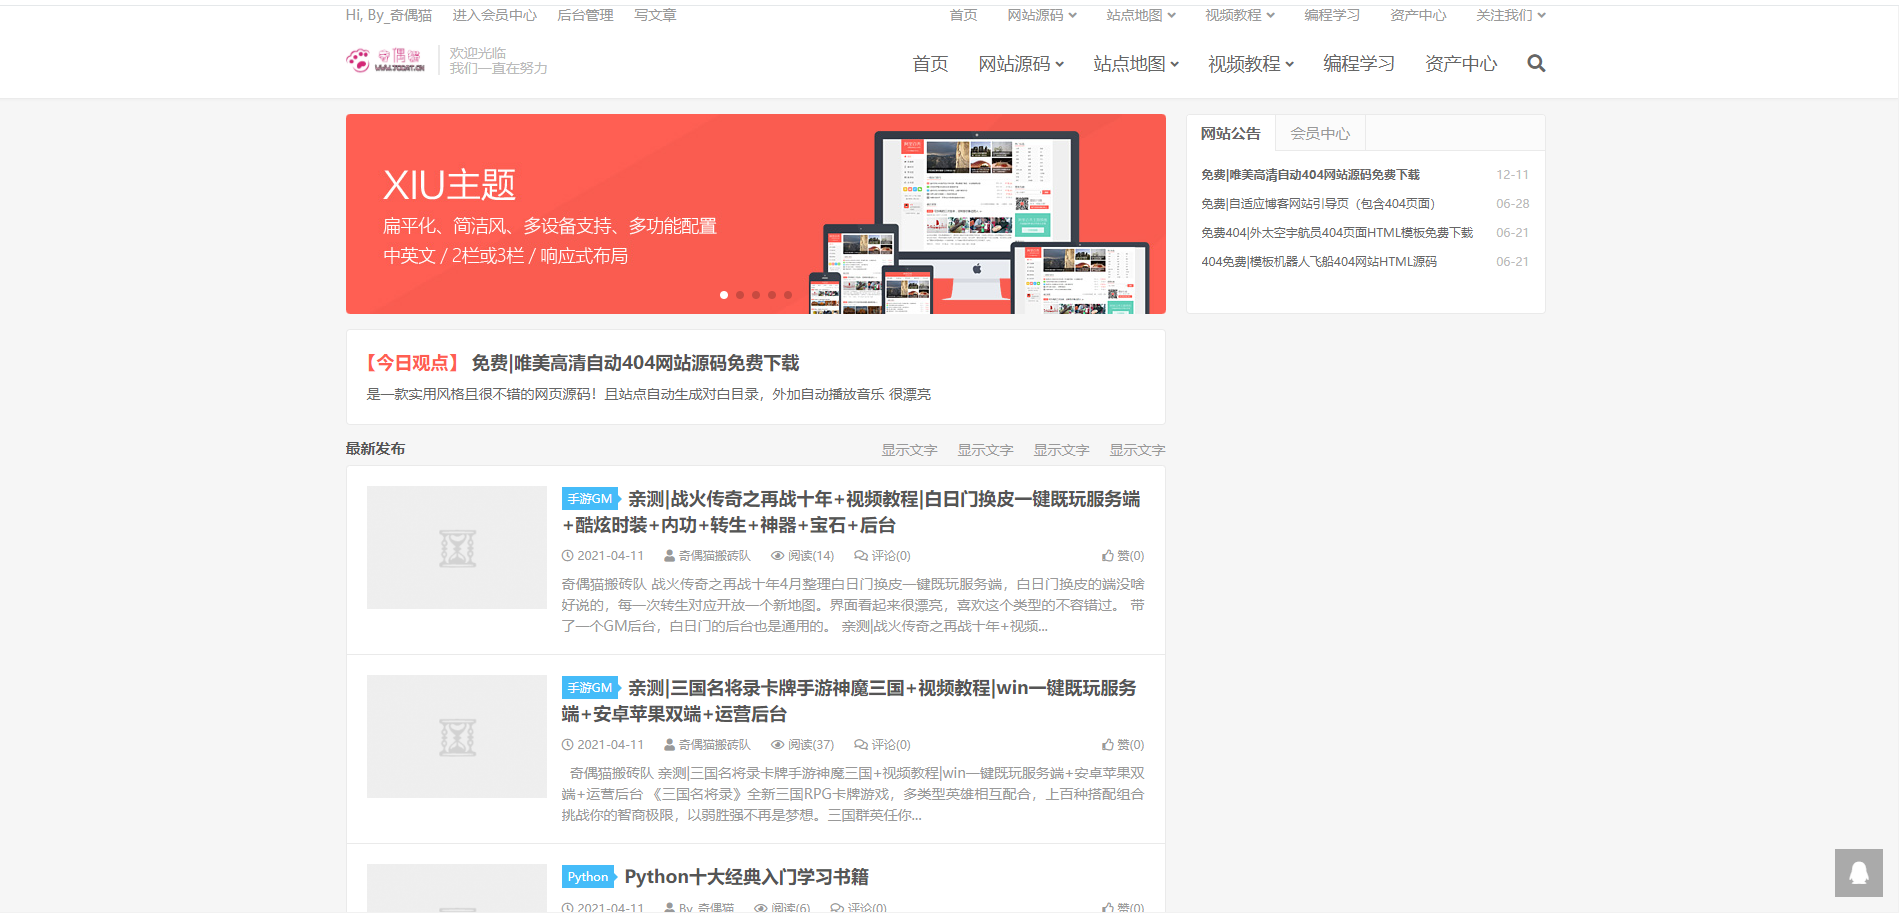Open 亲测|战火传奇之再战十年 post title

pyautogui.click(x=851, y=512)
